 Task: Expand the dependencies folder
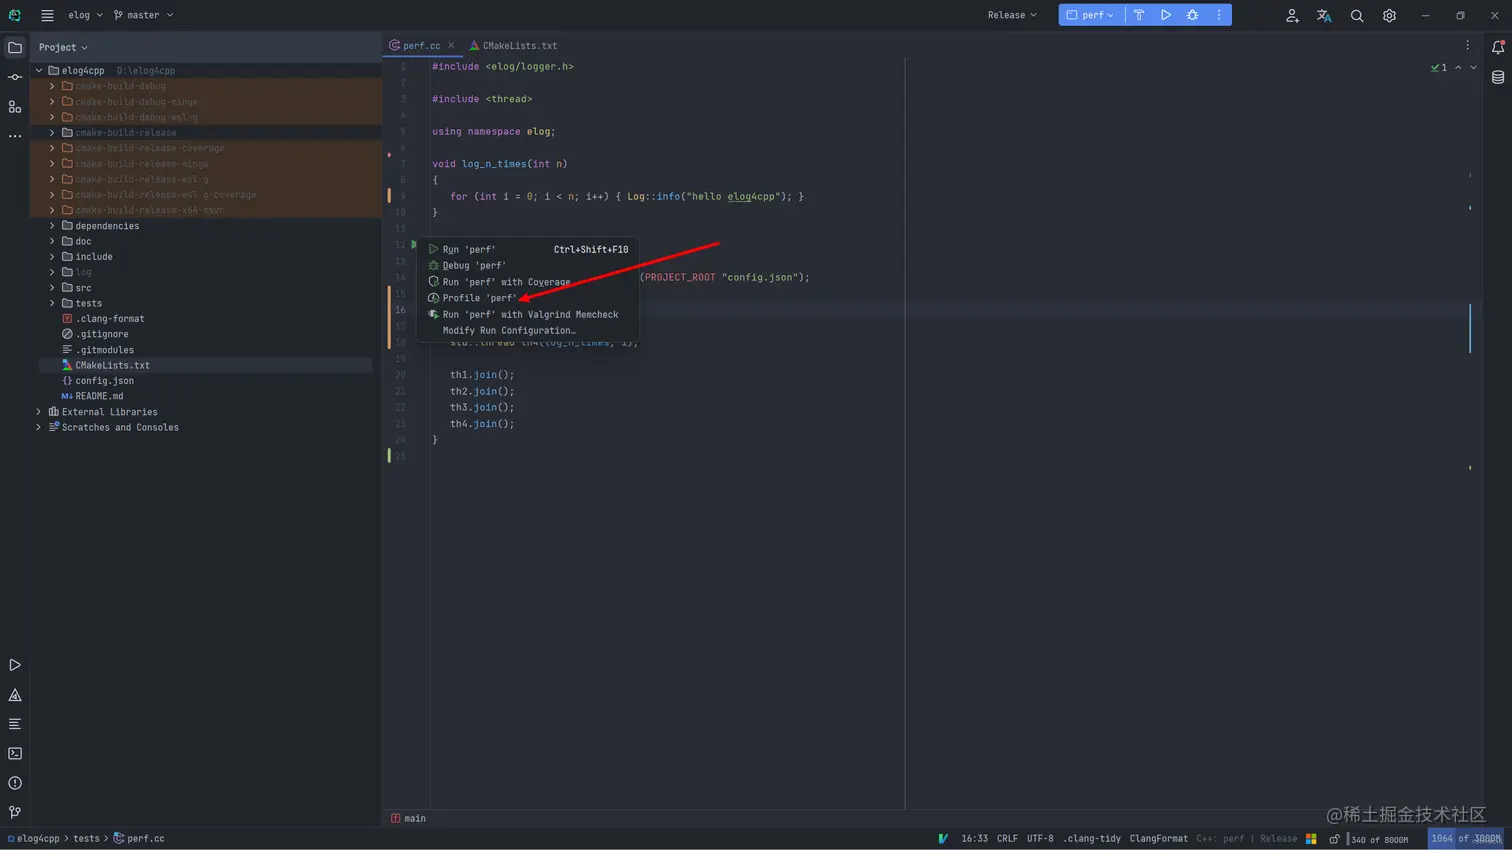tap(52, 226)
